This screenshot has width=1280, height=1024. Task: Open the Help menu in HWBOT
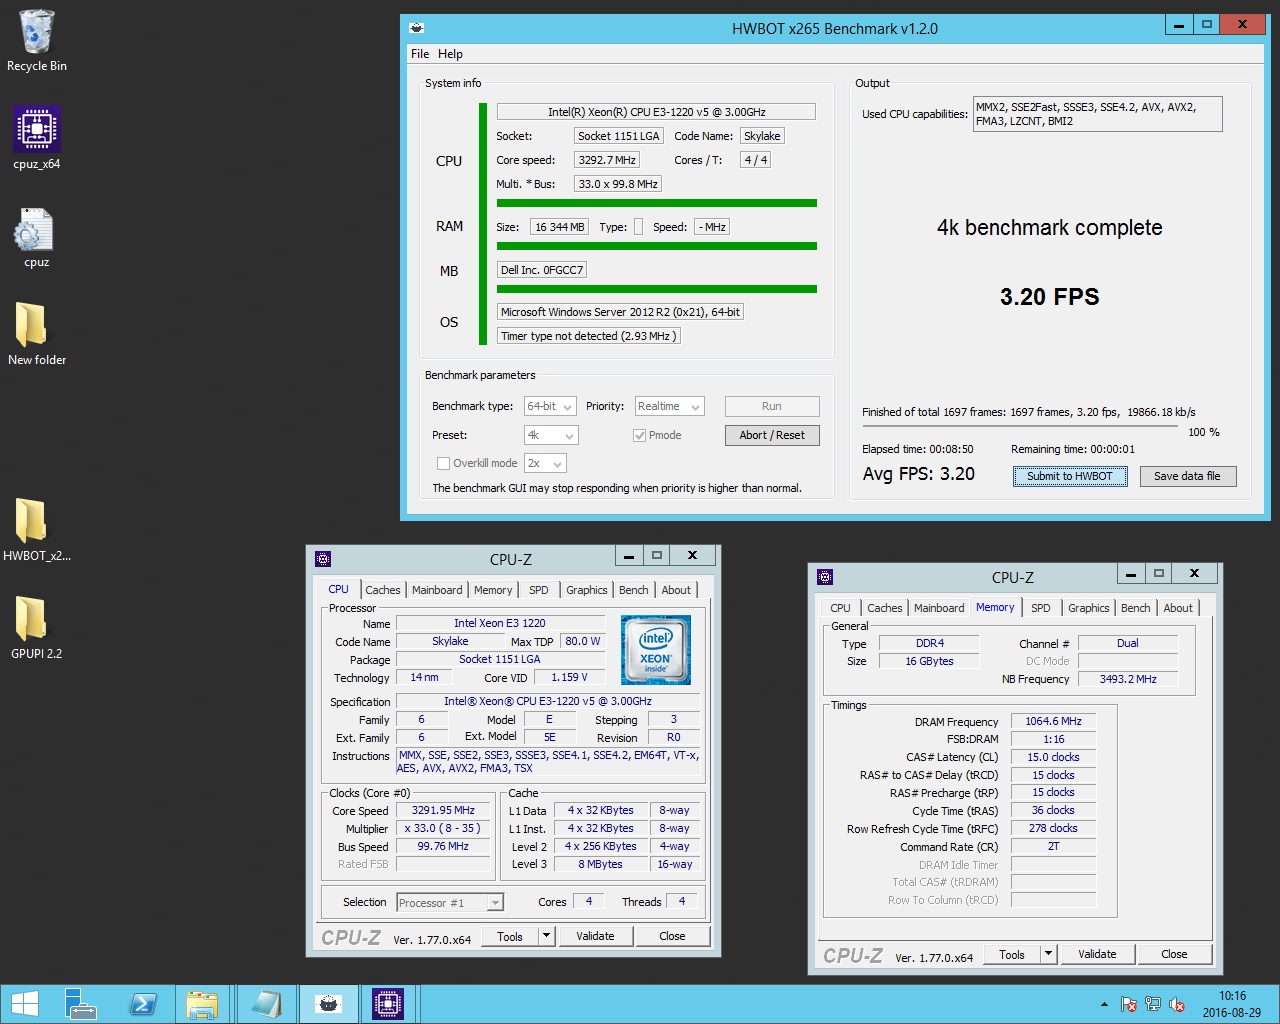(450, 54)
